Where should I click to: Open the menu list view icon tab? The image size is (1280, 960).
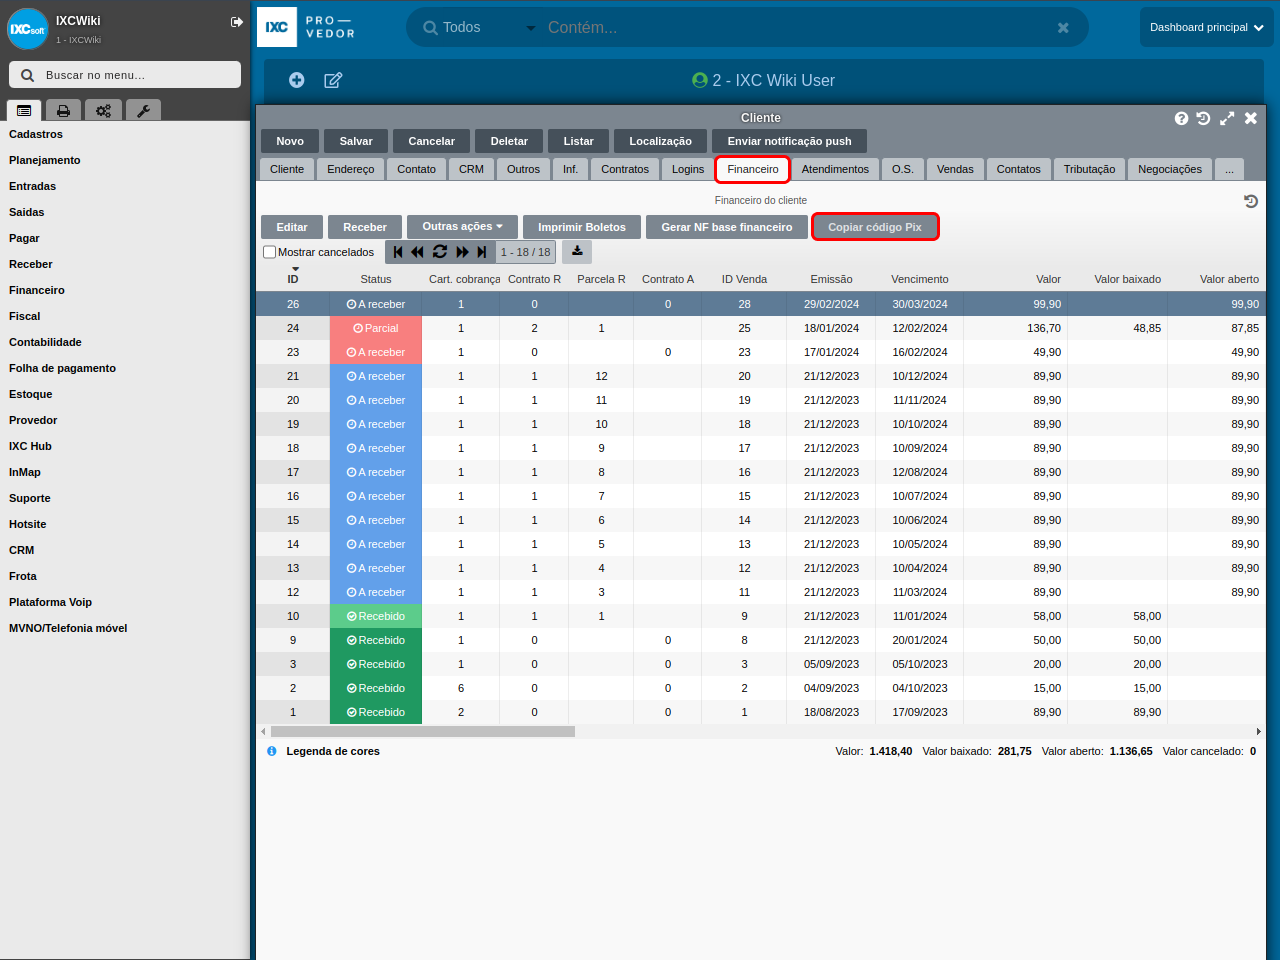[24, 111]
